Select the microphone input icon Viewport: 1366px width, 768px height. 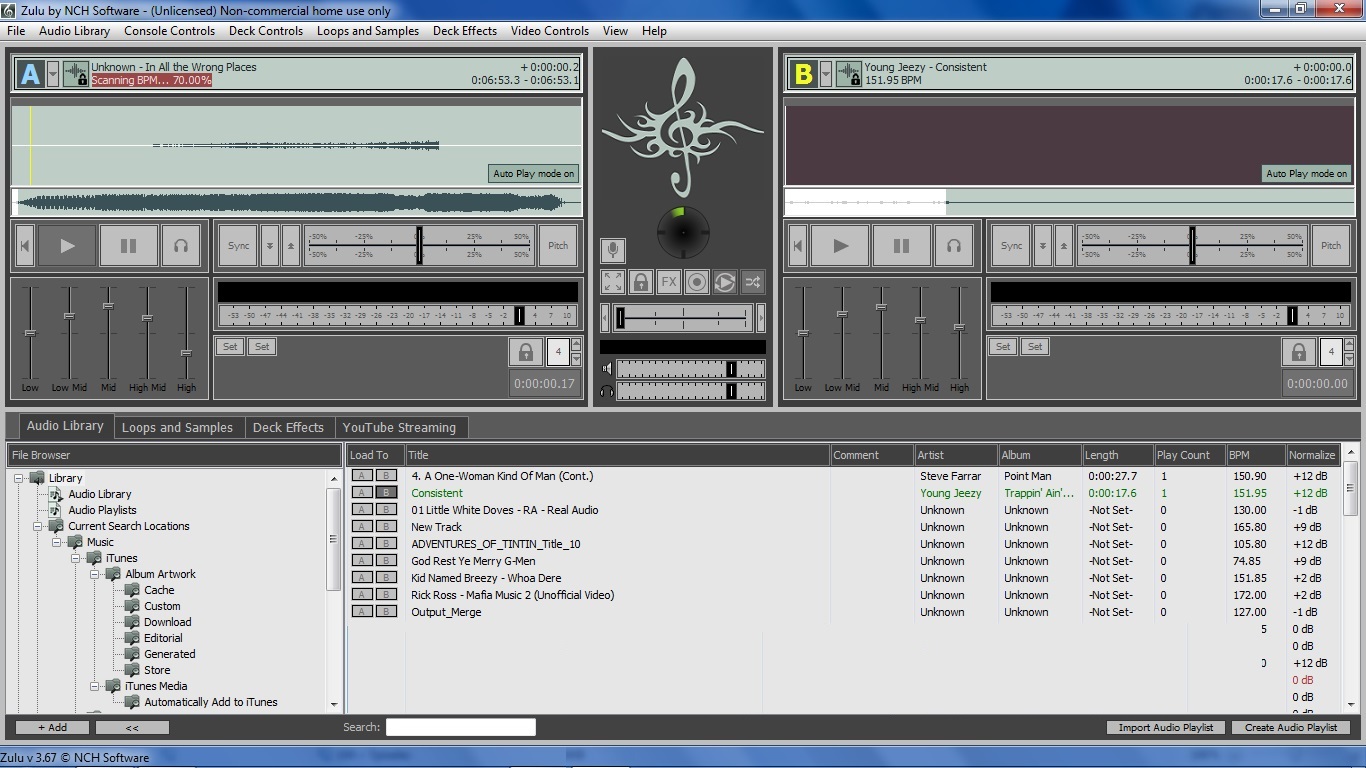coord(612,250)
